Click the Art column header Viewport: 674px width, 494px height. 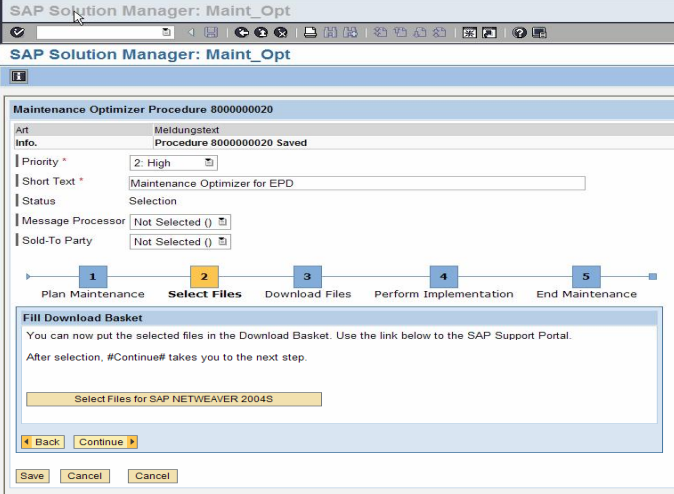click(22, 130)
